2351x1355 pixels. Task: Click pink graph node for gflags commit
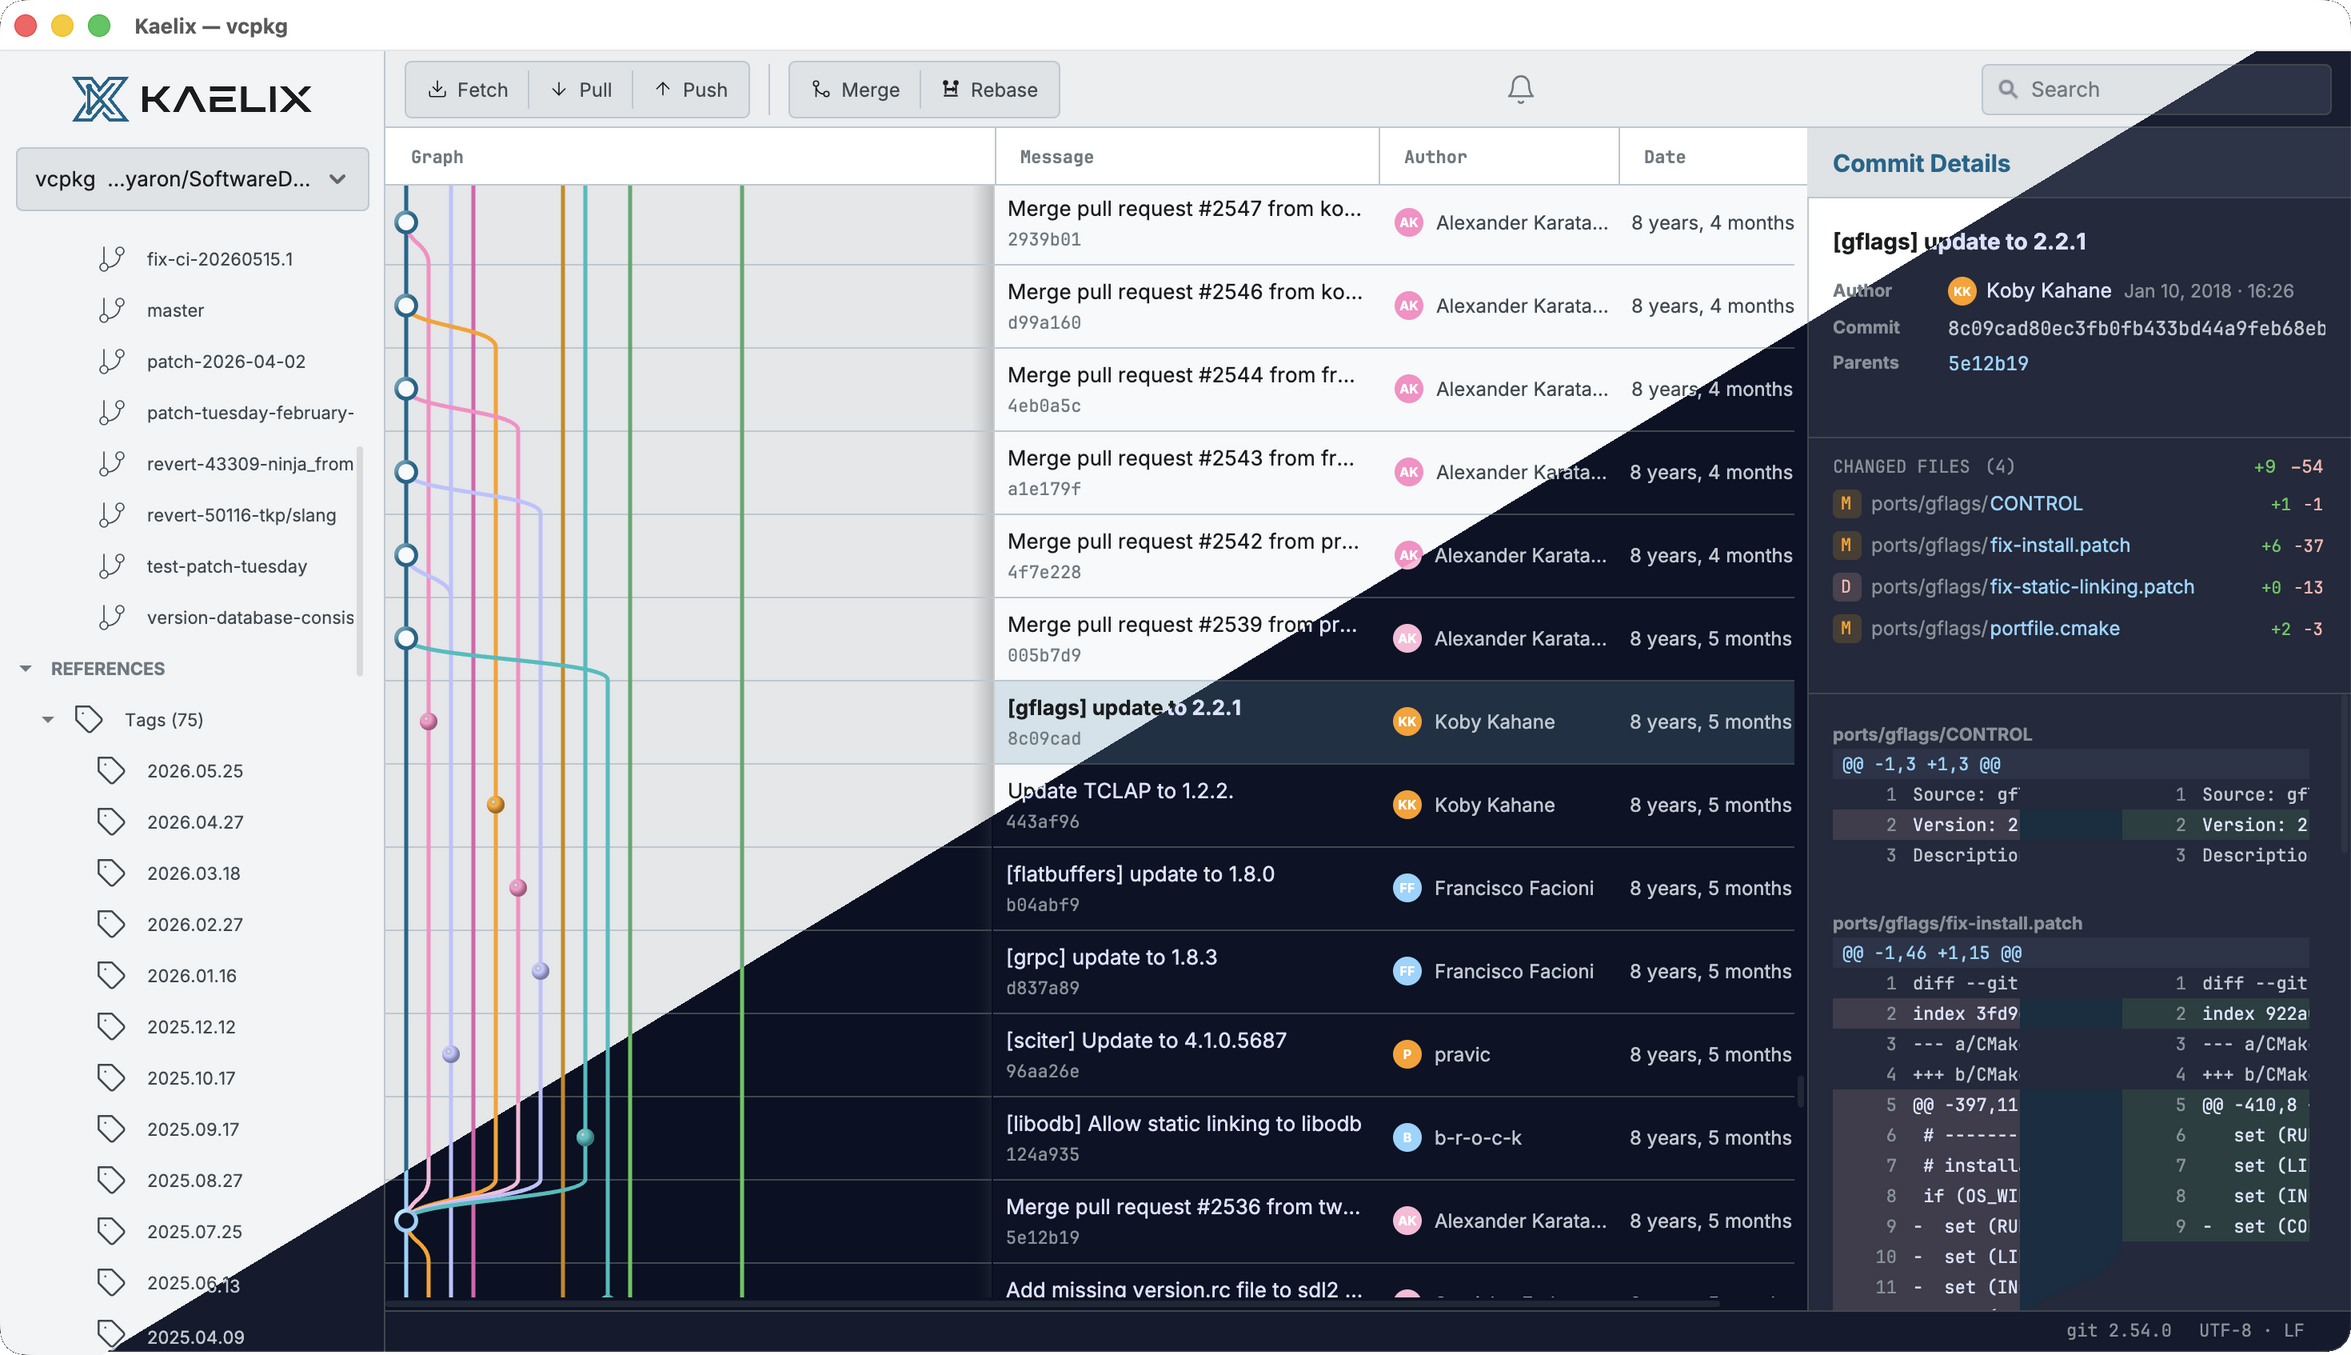(x=428, y=721)
